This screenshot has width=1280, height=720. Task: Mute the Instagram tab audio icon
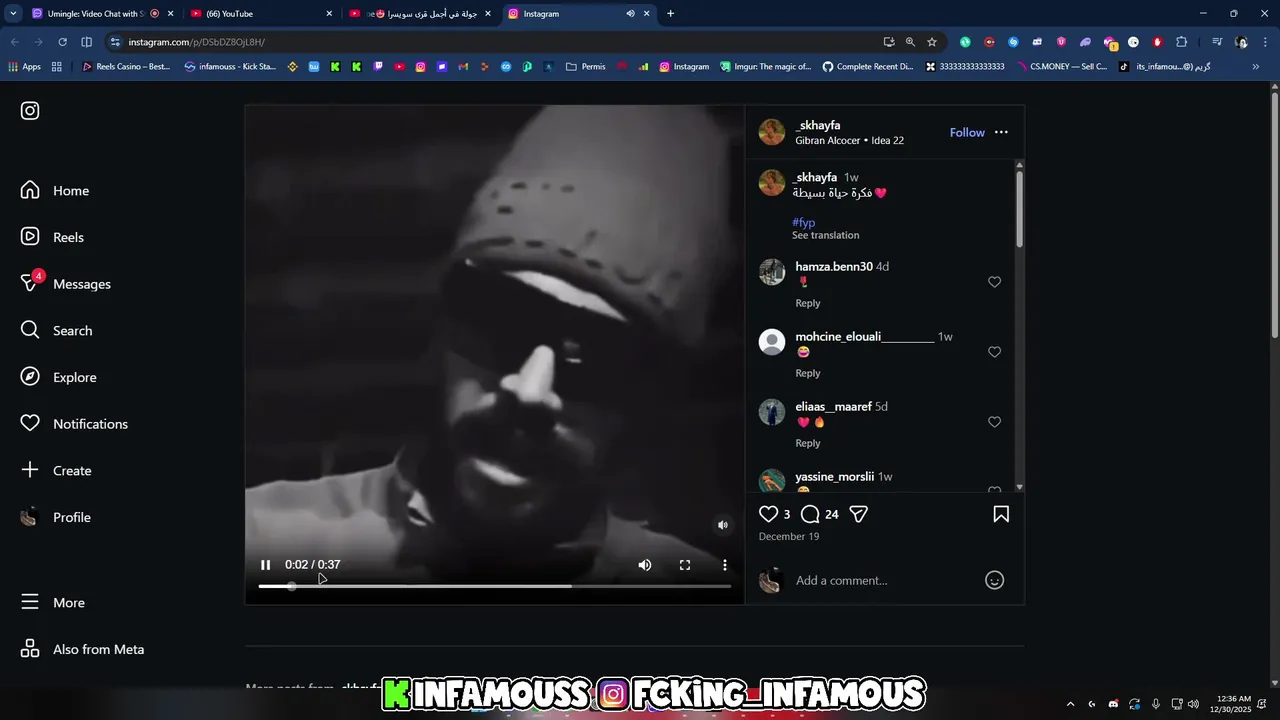(x=630, y=14)
